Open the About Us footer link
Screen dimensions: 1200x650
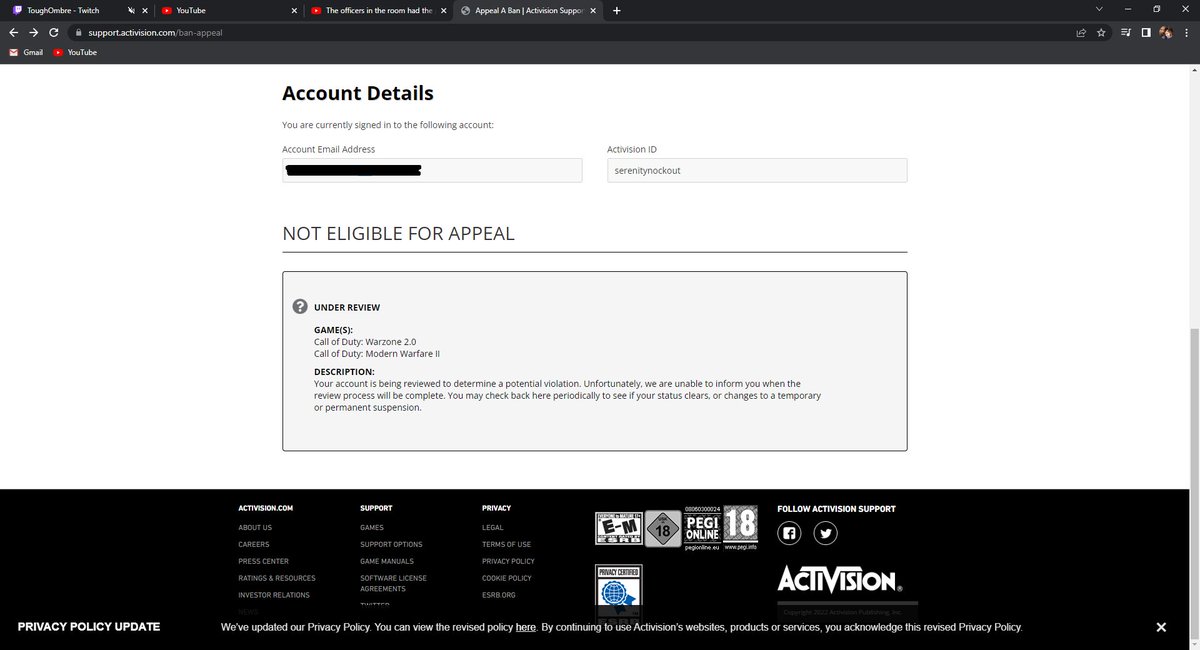255,527
